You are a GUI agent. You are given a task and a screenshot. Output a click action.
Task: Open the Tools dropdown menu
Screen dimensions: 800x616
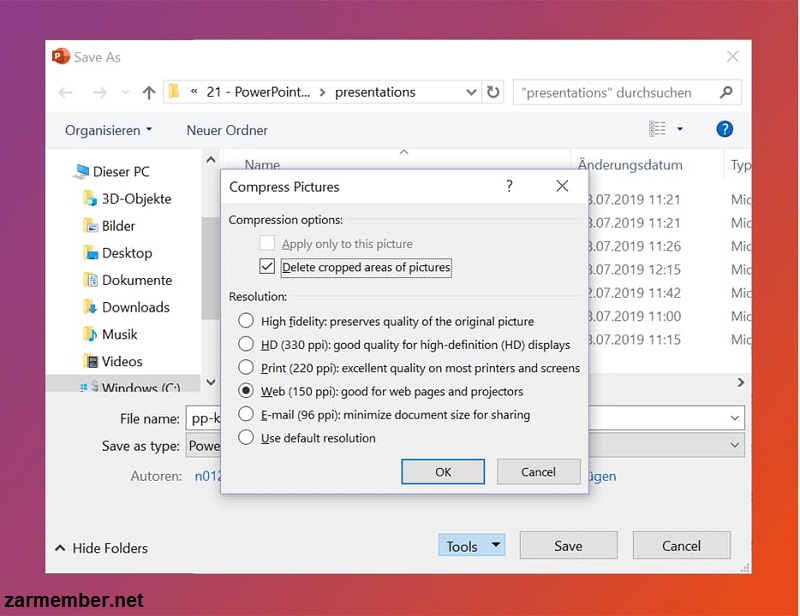[x=471, y=546]
